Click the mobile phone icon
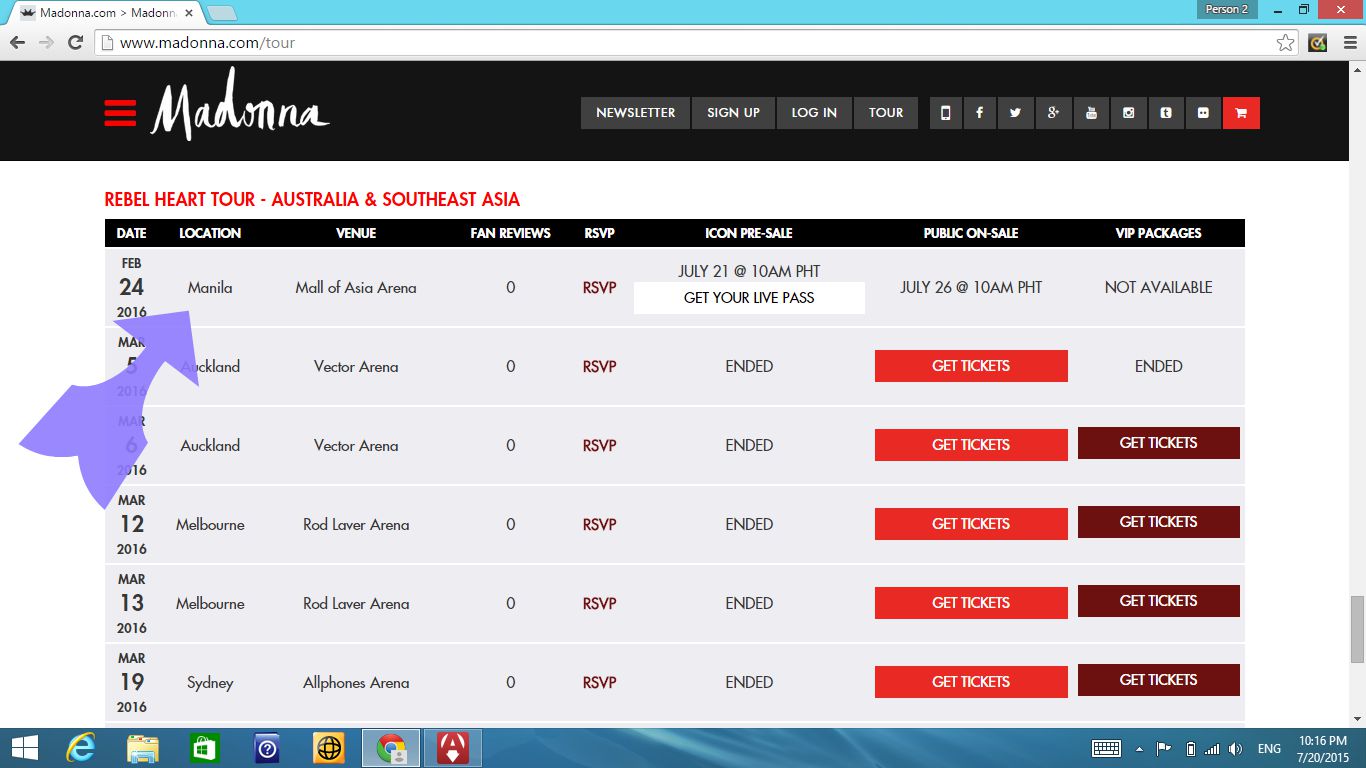The height and width of the screenshot is (768, 1366). (x=945, y=113)
